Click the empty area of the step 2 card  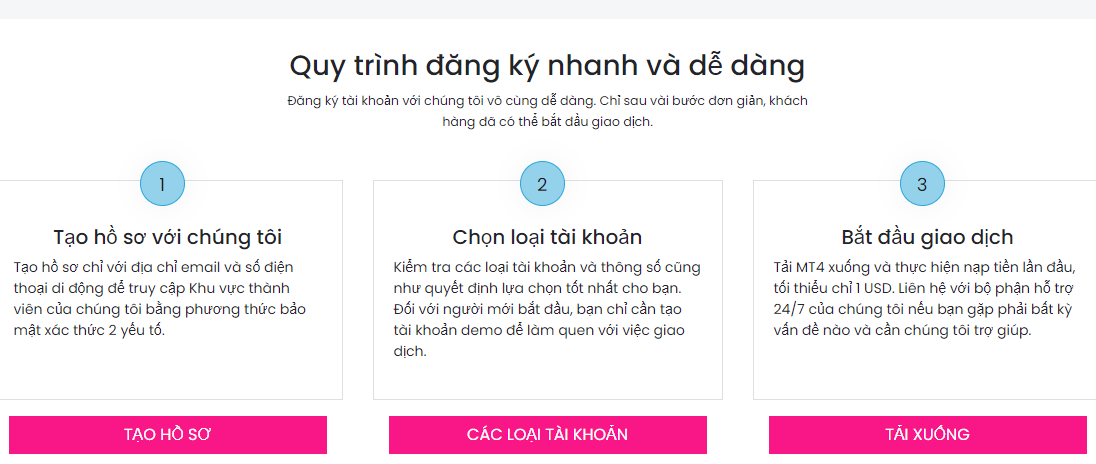pyautogui.click(x=547, y=381)
